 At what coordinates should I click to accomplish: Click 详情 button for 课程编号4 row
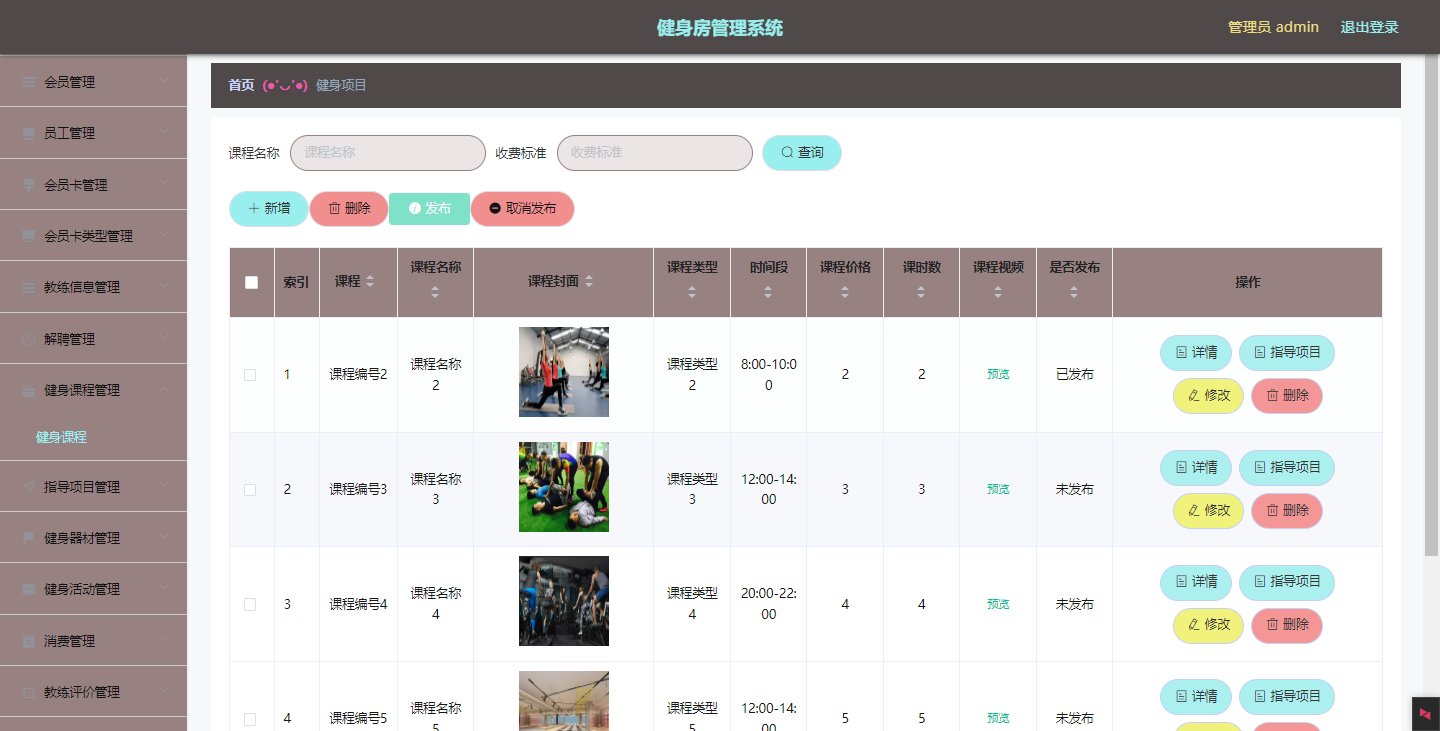click(x=1196, y=582)
